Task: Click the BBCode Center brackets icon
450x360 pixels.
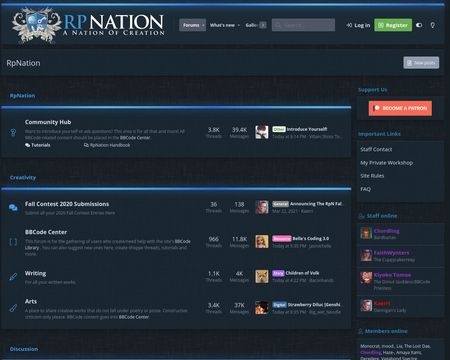Action: tap(13, 242)
